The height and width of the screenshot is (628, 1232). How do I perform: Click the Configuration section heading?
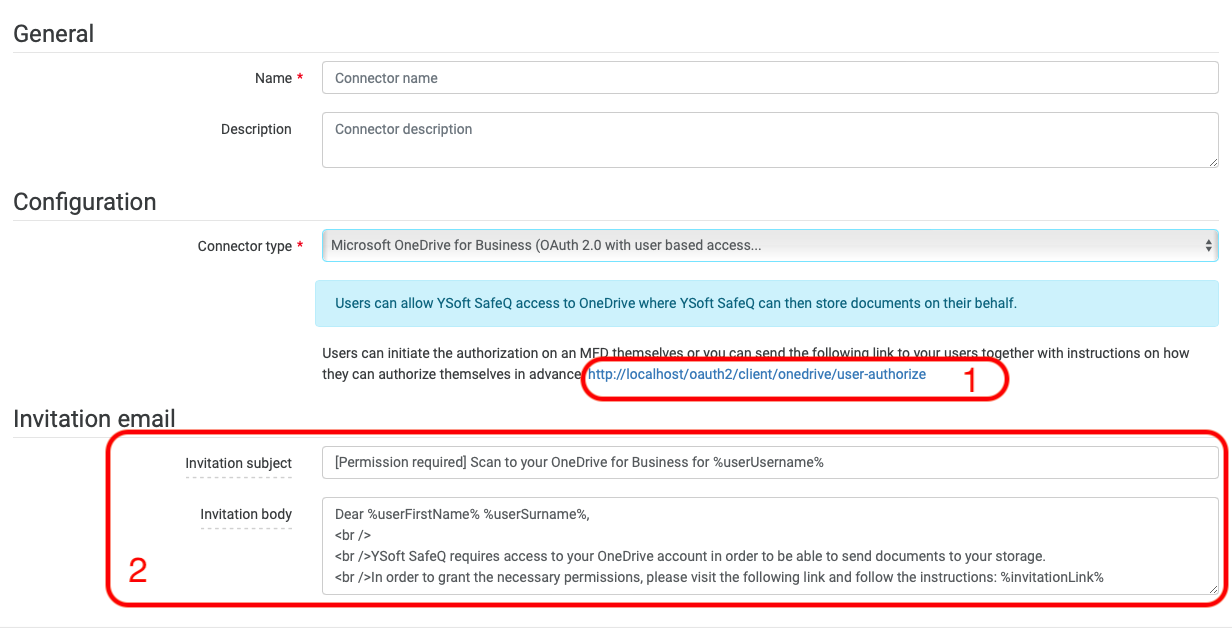85,201
